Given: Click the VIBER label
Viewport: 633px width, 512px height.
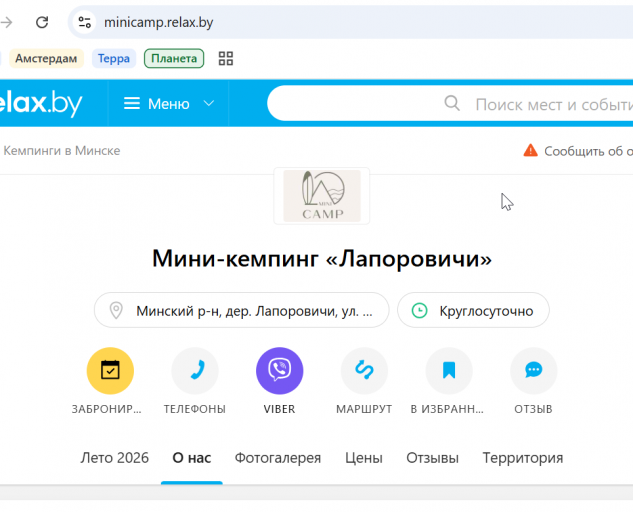Looking at the screenshot, I should [279, 409].
